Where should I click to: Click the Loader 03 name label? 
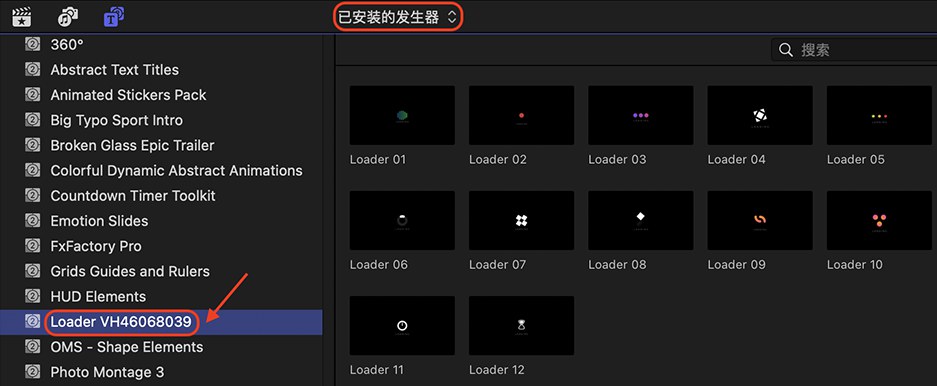tap(617, 160)
